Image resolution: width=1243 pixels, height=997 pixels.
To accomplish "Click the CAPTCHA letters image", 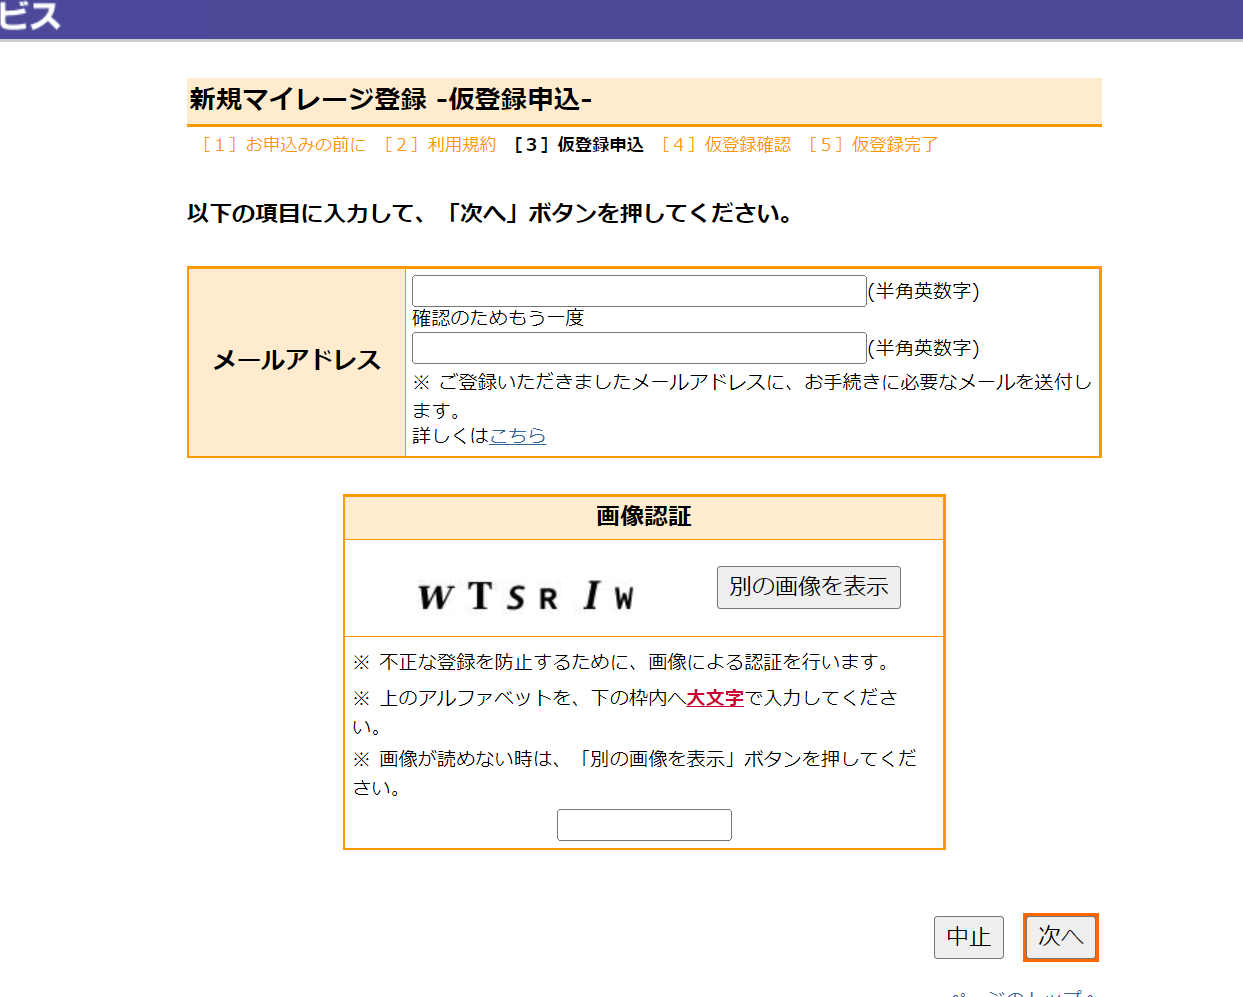I will tap(526, 596).
